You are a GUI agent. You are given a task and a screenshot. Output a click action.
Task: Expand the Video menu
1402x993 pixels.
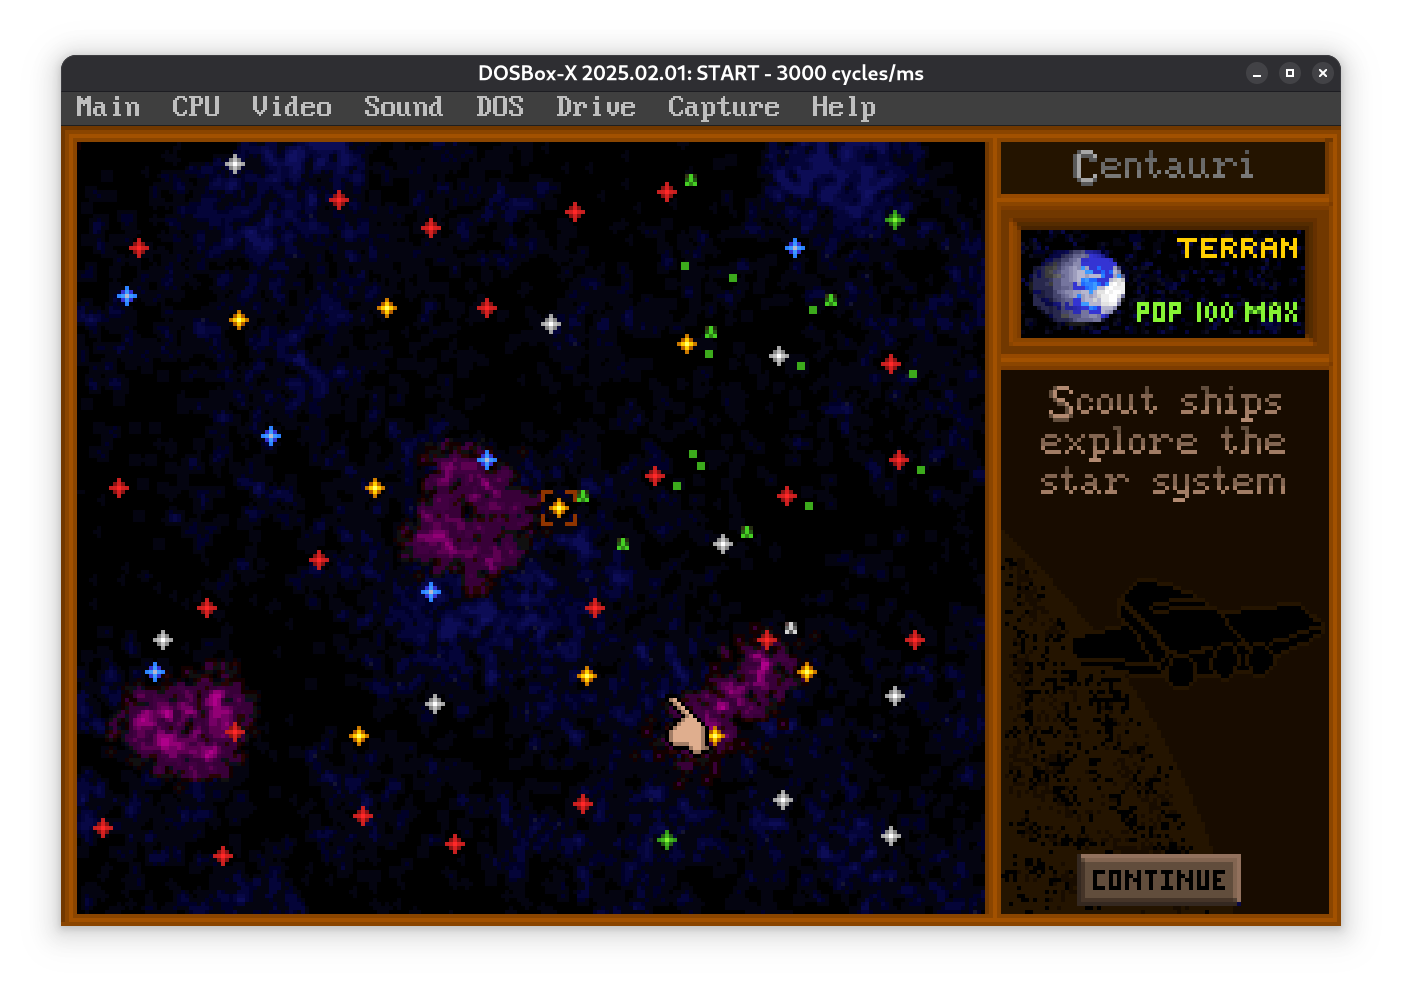pos(291,107)
